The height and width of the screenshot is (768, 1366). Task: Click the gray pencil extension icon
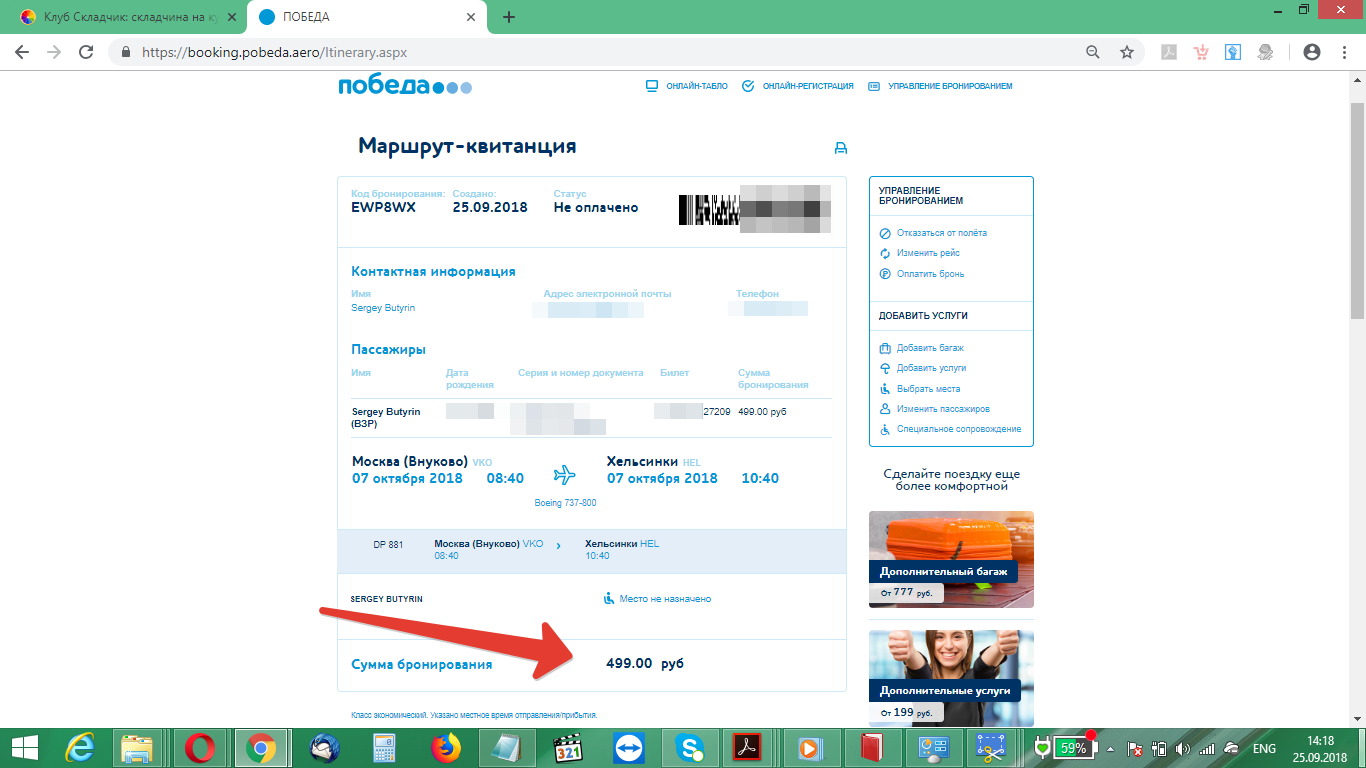click(1266, 52)
